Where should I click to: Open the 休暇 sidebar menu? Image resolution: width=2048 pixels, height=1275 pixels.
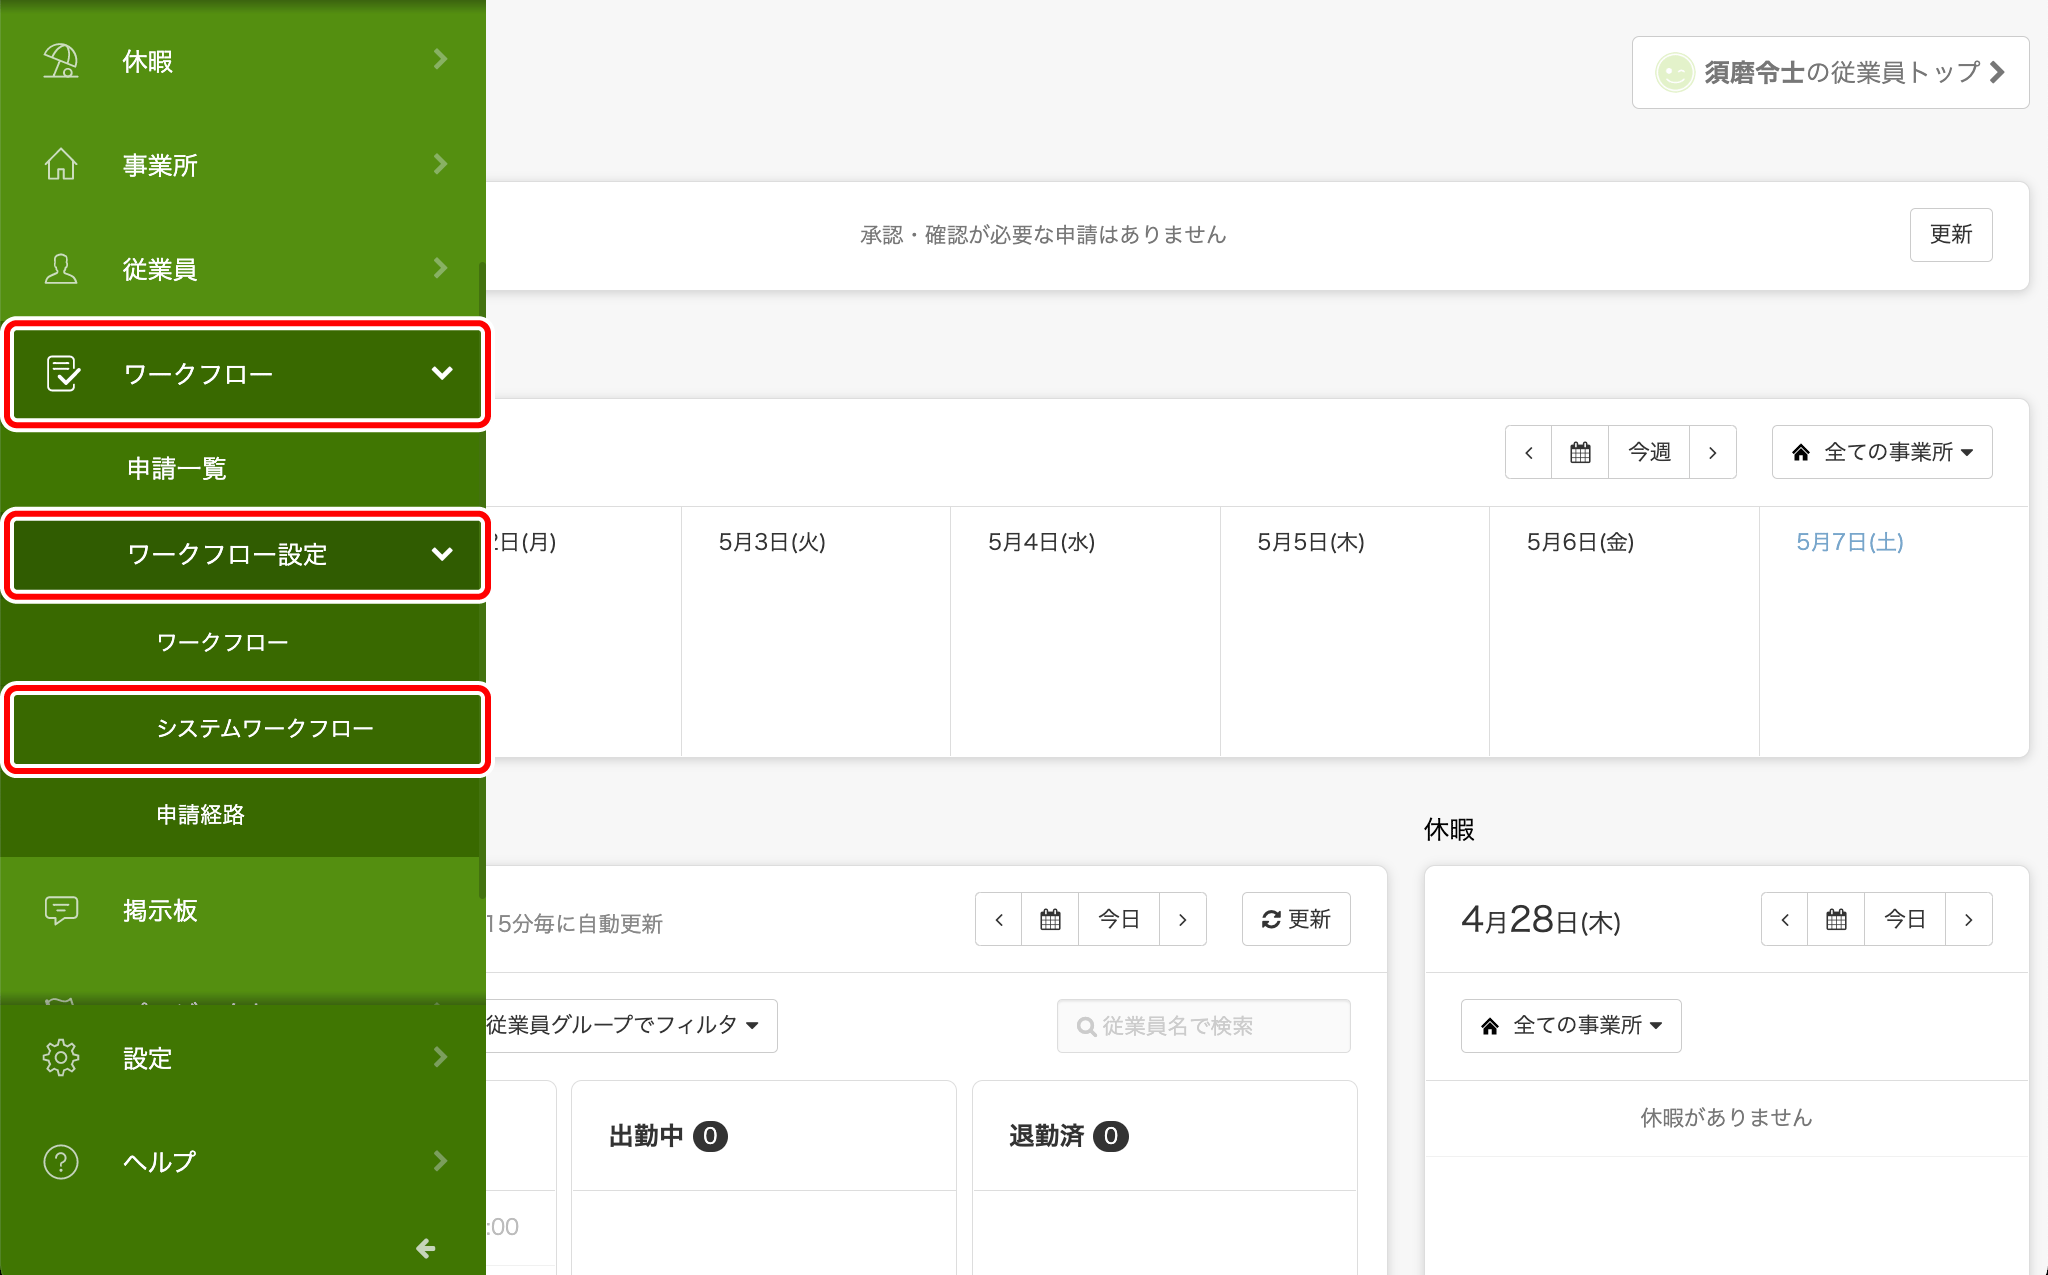243,61
